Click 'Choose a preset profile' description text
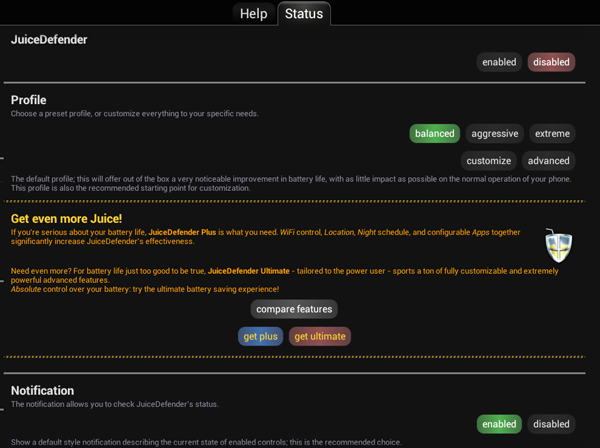 coord(135,114)
